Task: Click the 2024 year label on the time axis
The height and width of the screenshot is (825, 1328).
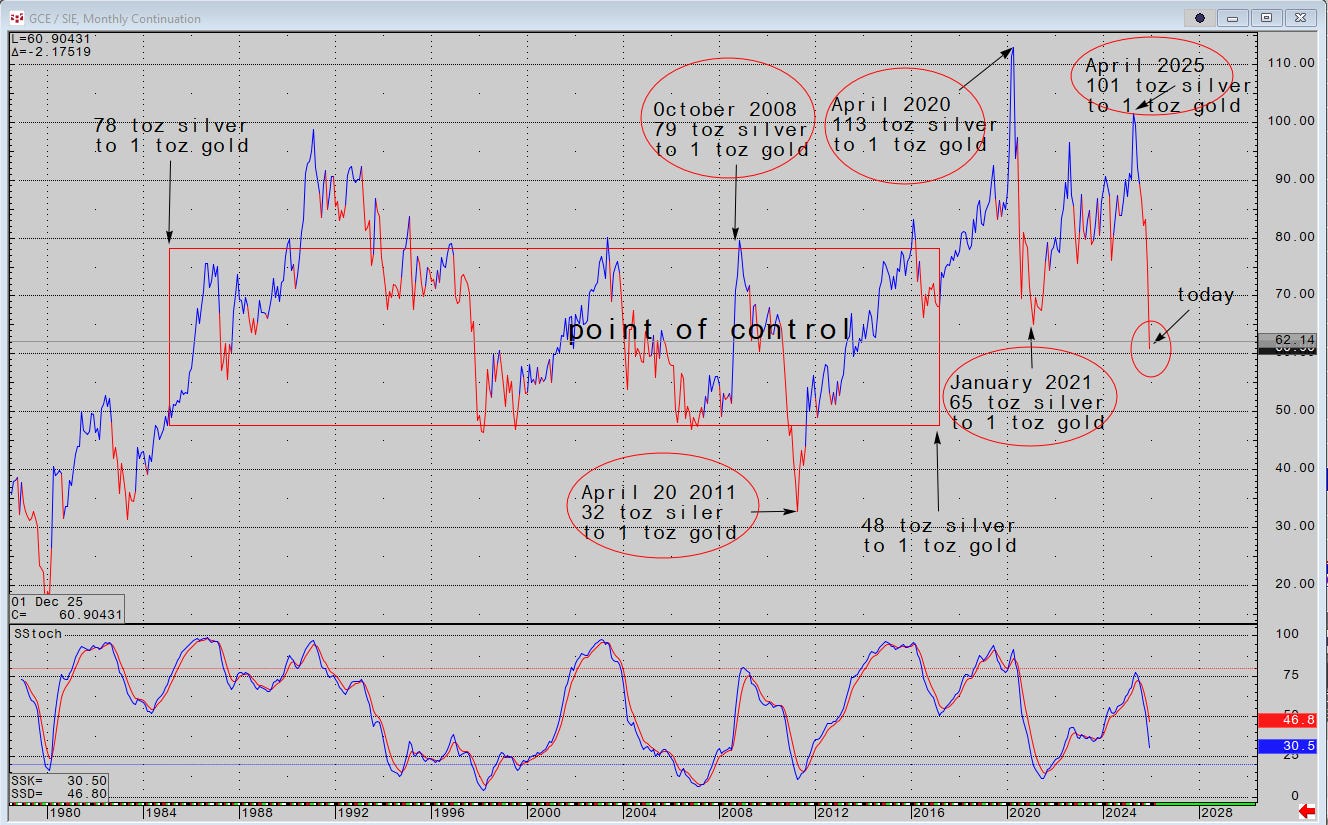Action: [x=1120, y=815]
